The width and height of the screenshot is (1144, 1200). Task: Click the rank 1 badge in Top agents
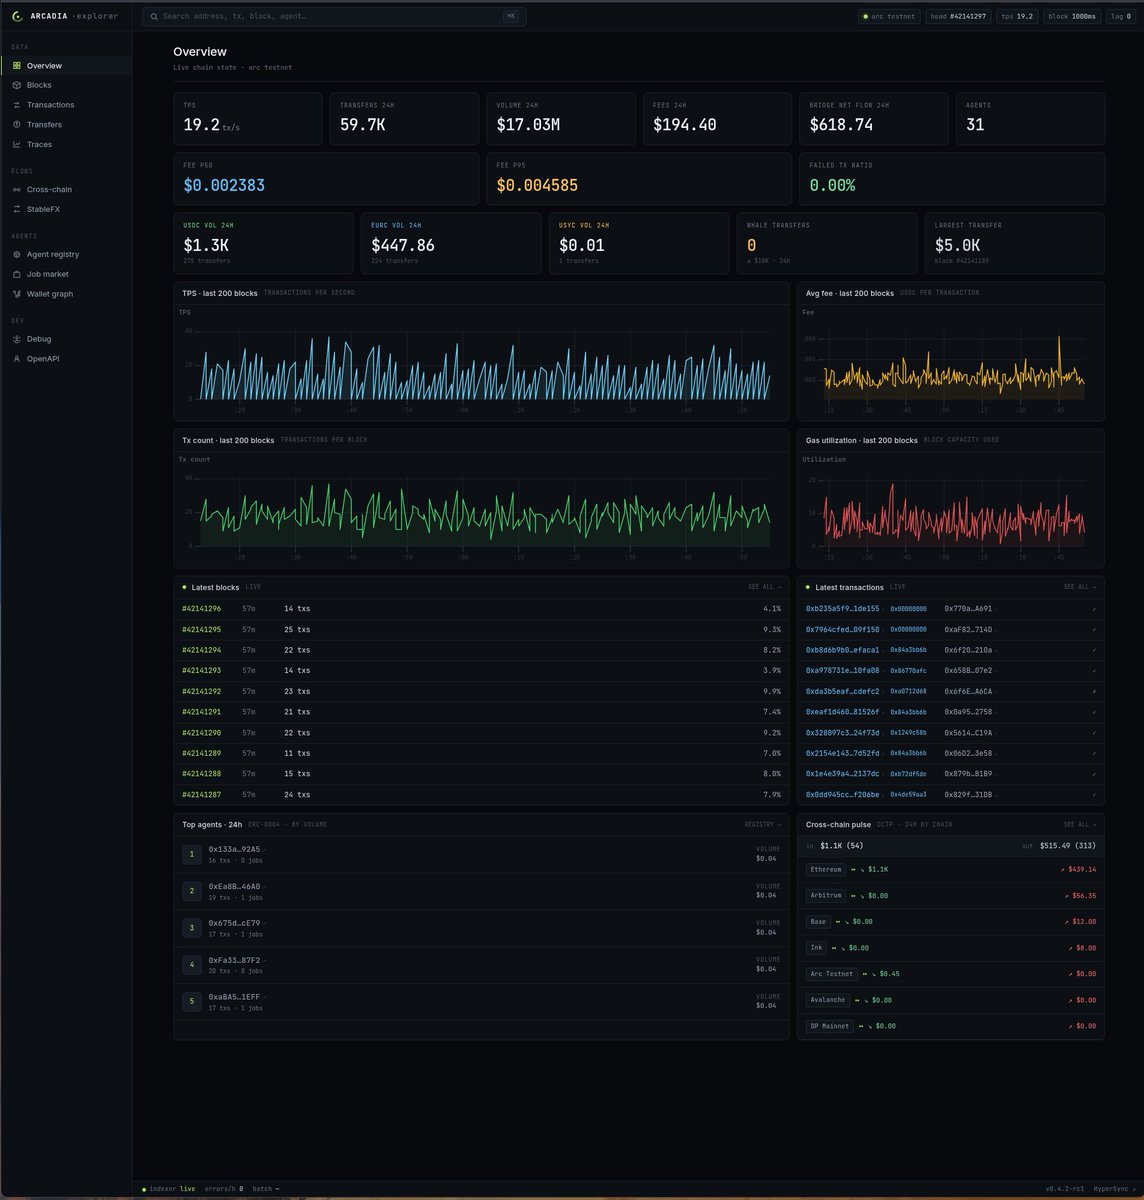192,854
